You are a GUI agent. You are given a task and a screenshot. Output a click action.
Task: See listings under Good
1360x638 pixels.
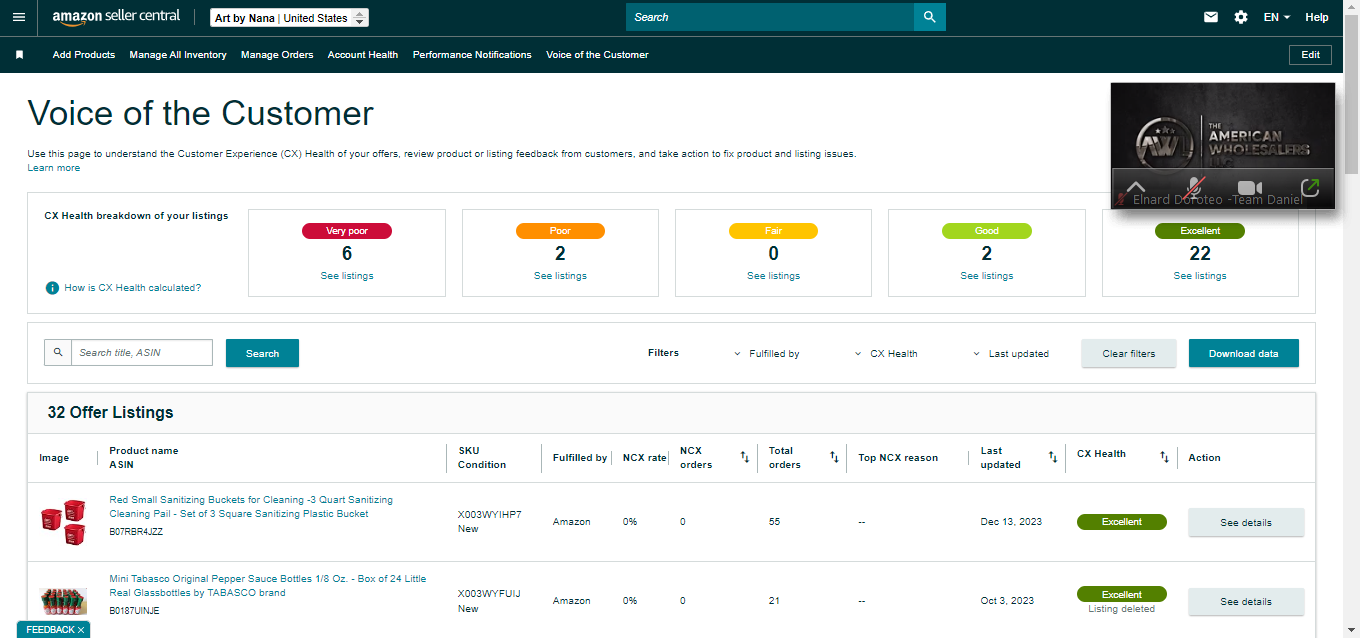(x=987, y=276)
